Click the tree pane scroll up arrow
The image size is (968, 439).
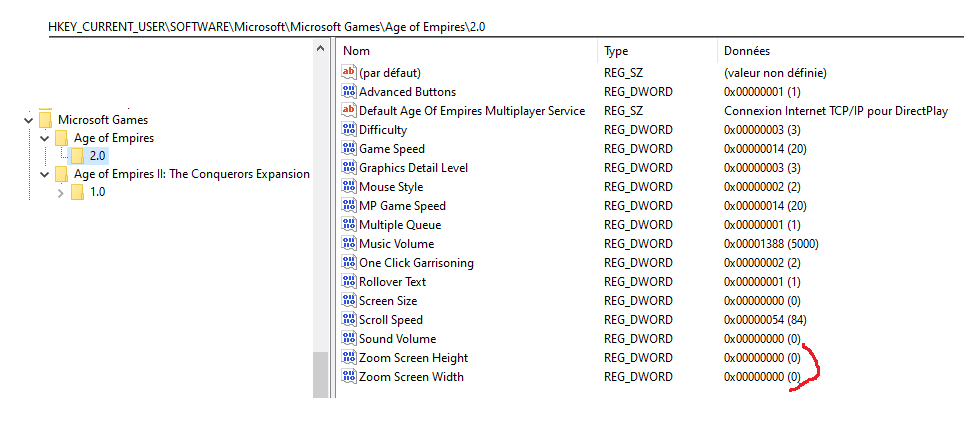click(320, 49)
